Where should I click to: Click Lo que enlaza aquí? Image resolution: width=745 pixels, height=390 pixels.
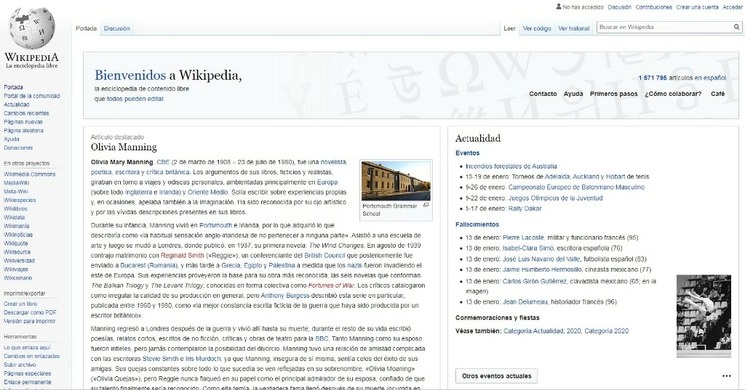27,348
